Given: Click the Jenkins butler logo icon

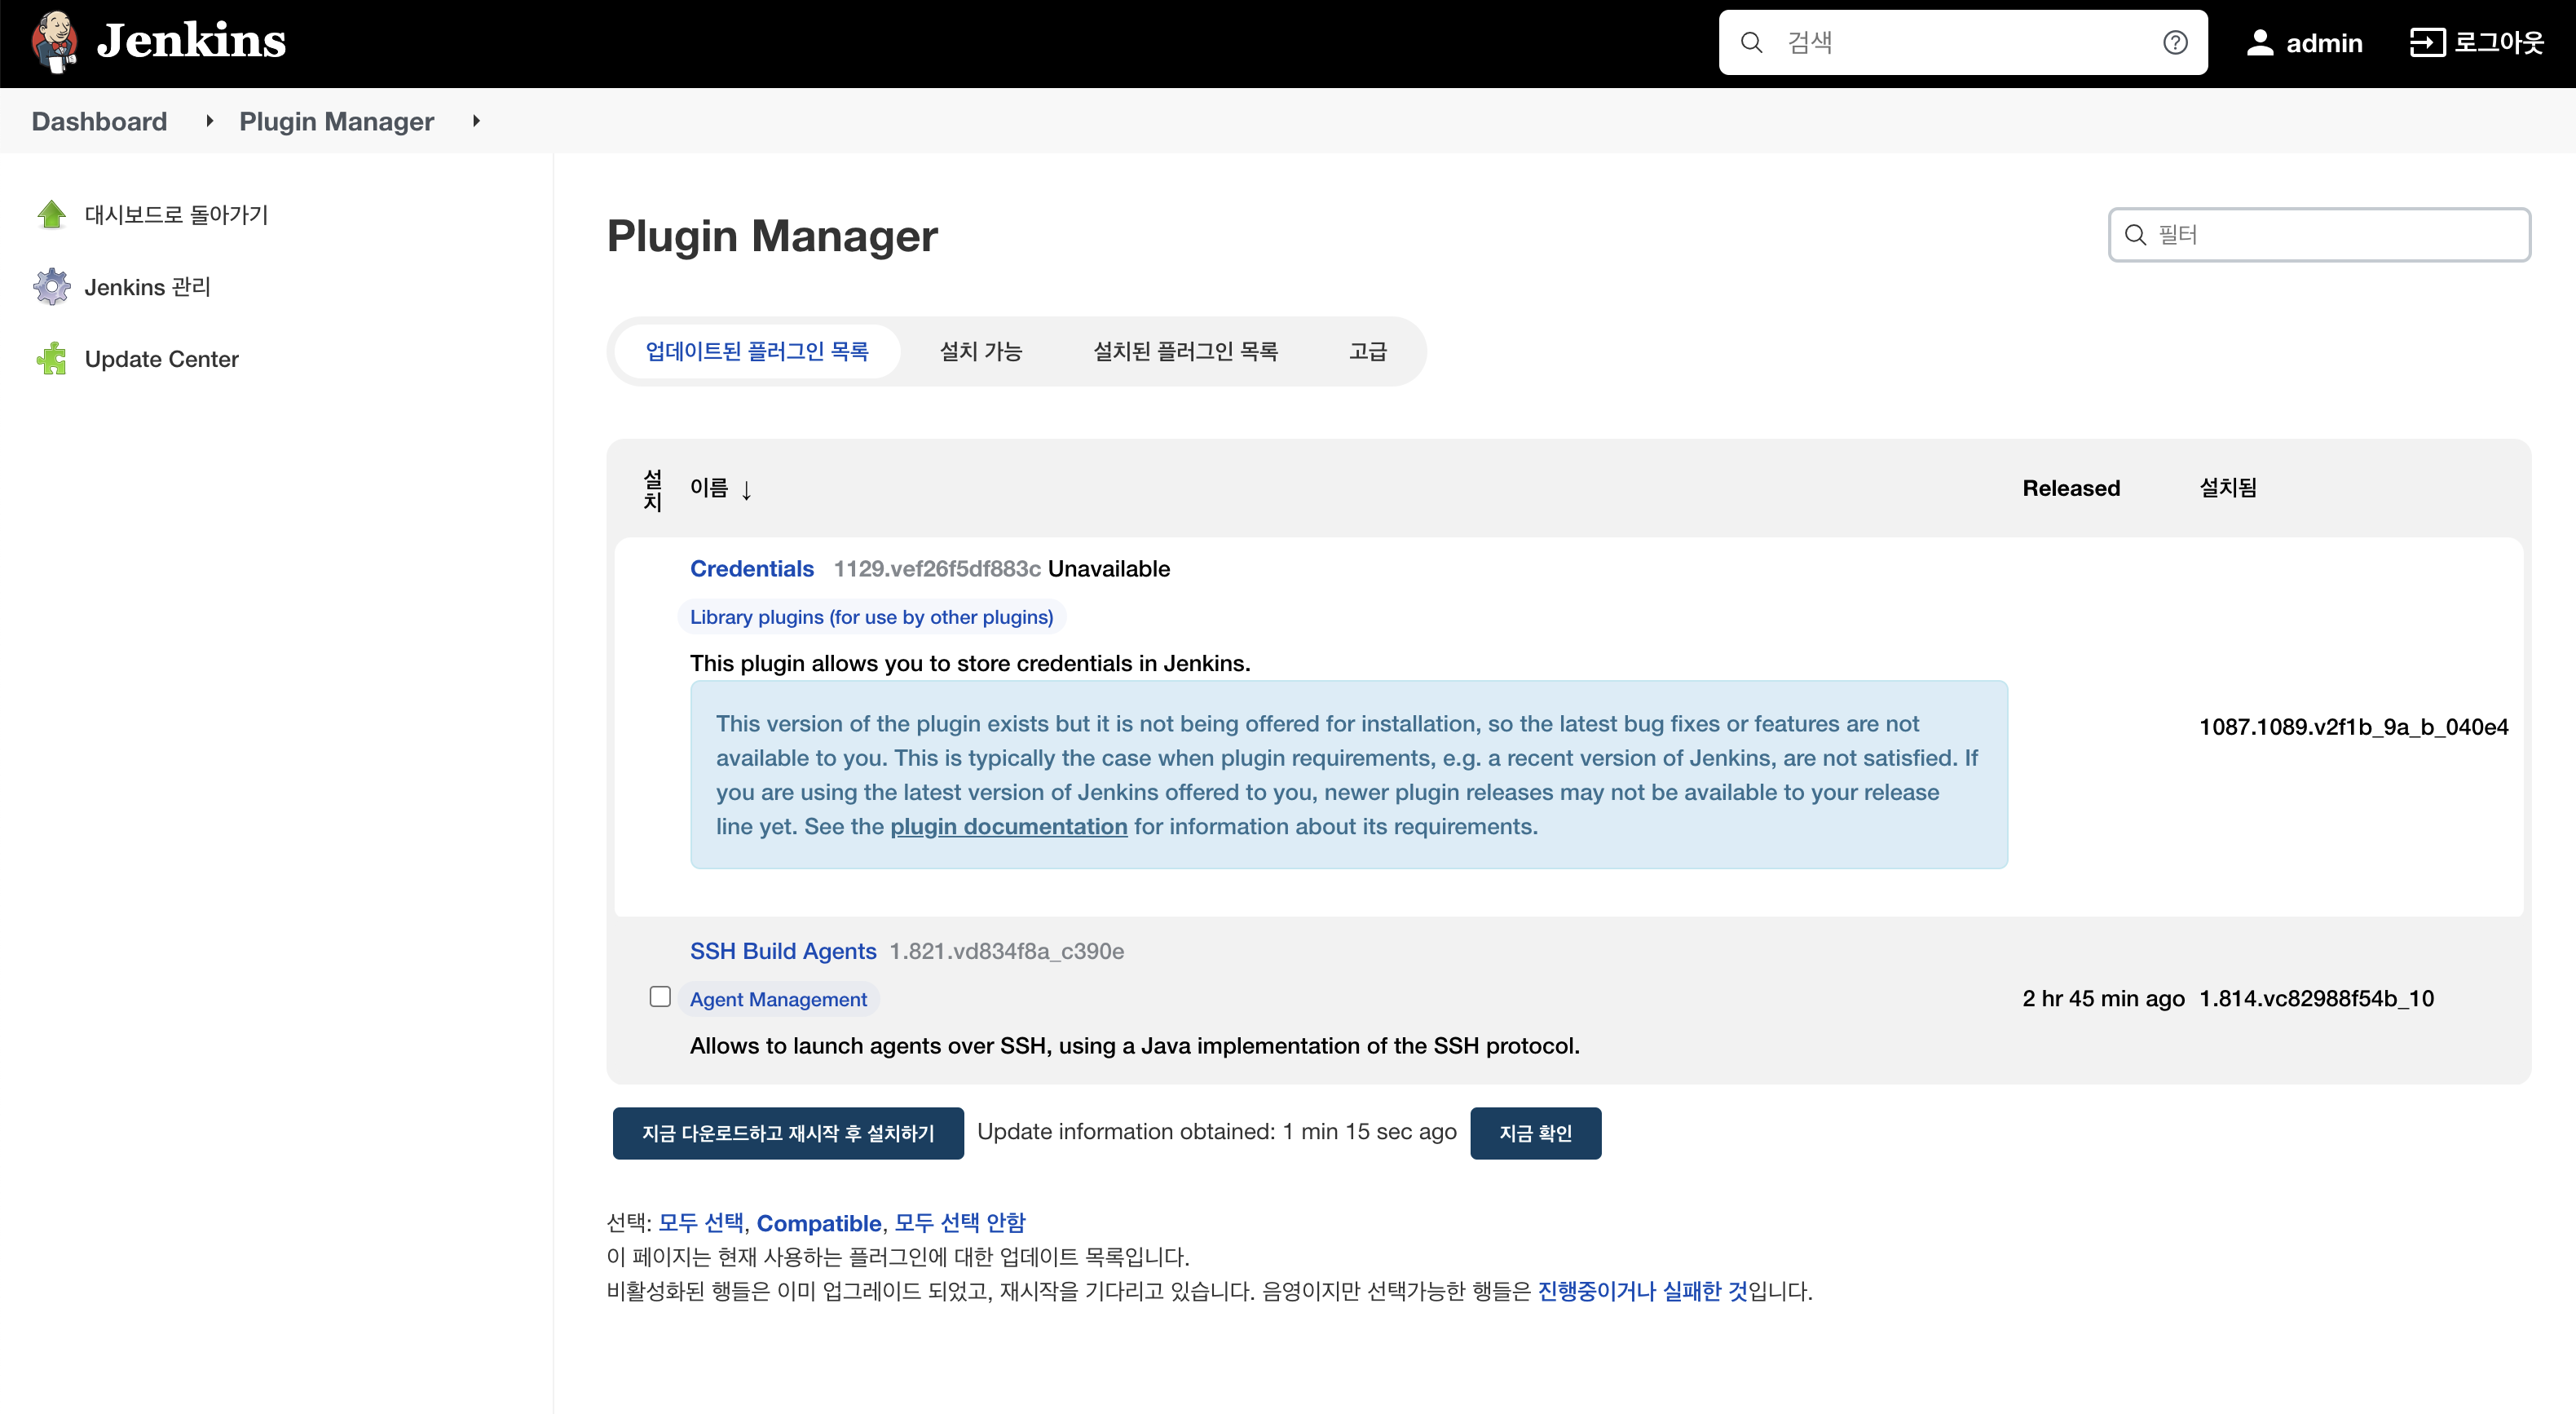Looking at the screenshot, I should (x=54, y=42).
